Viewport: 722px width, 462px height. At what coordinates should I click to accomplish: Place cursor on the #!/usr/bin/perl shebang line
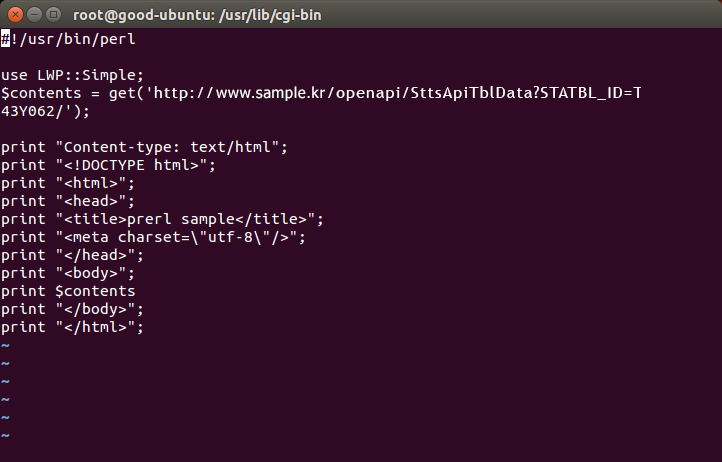[x=68, y=39]
